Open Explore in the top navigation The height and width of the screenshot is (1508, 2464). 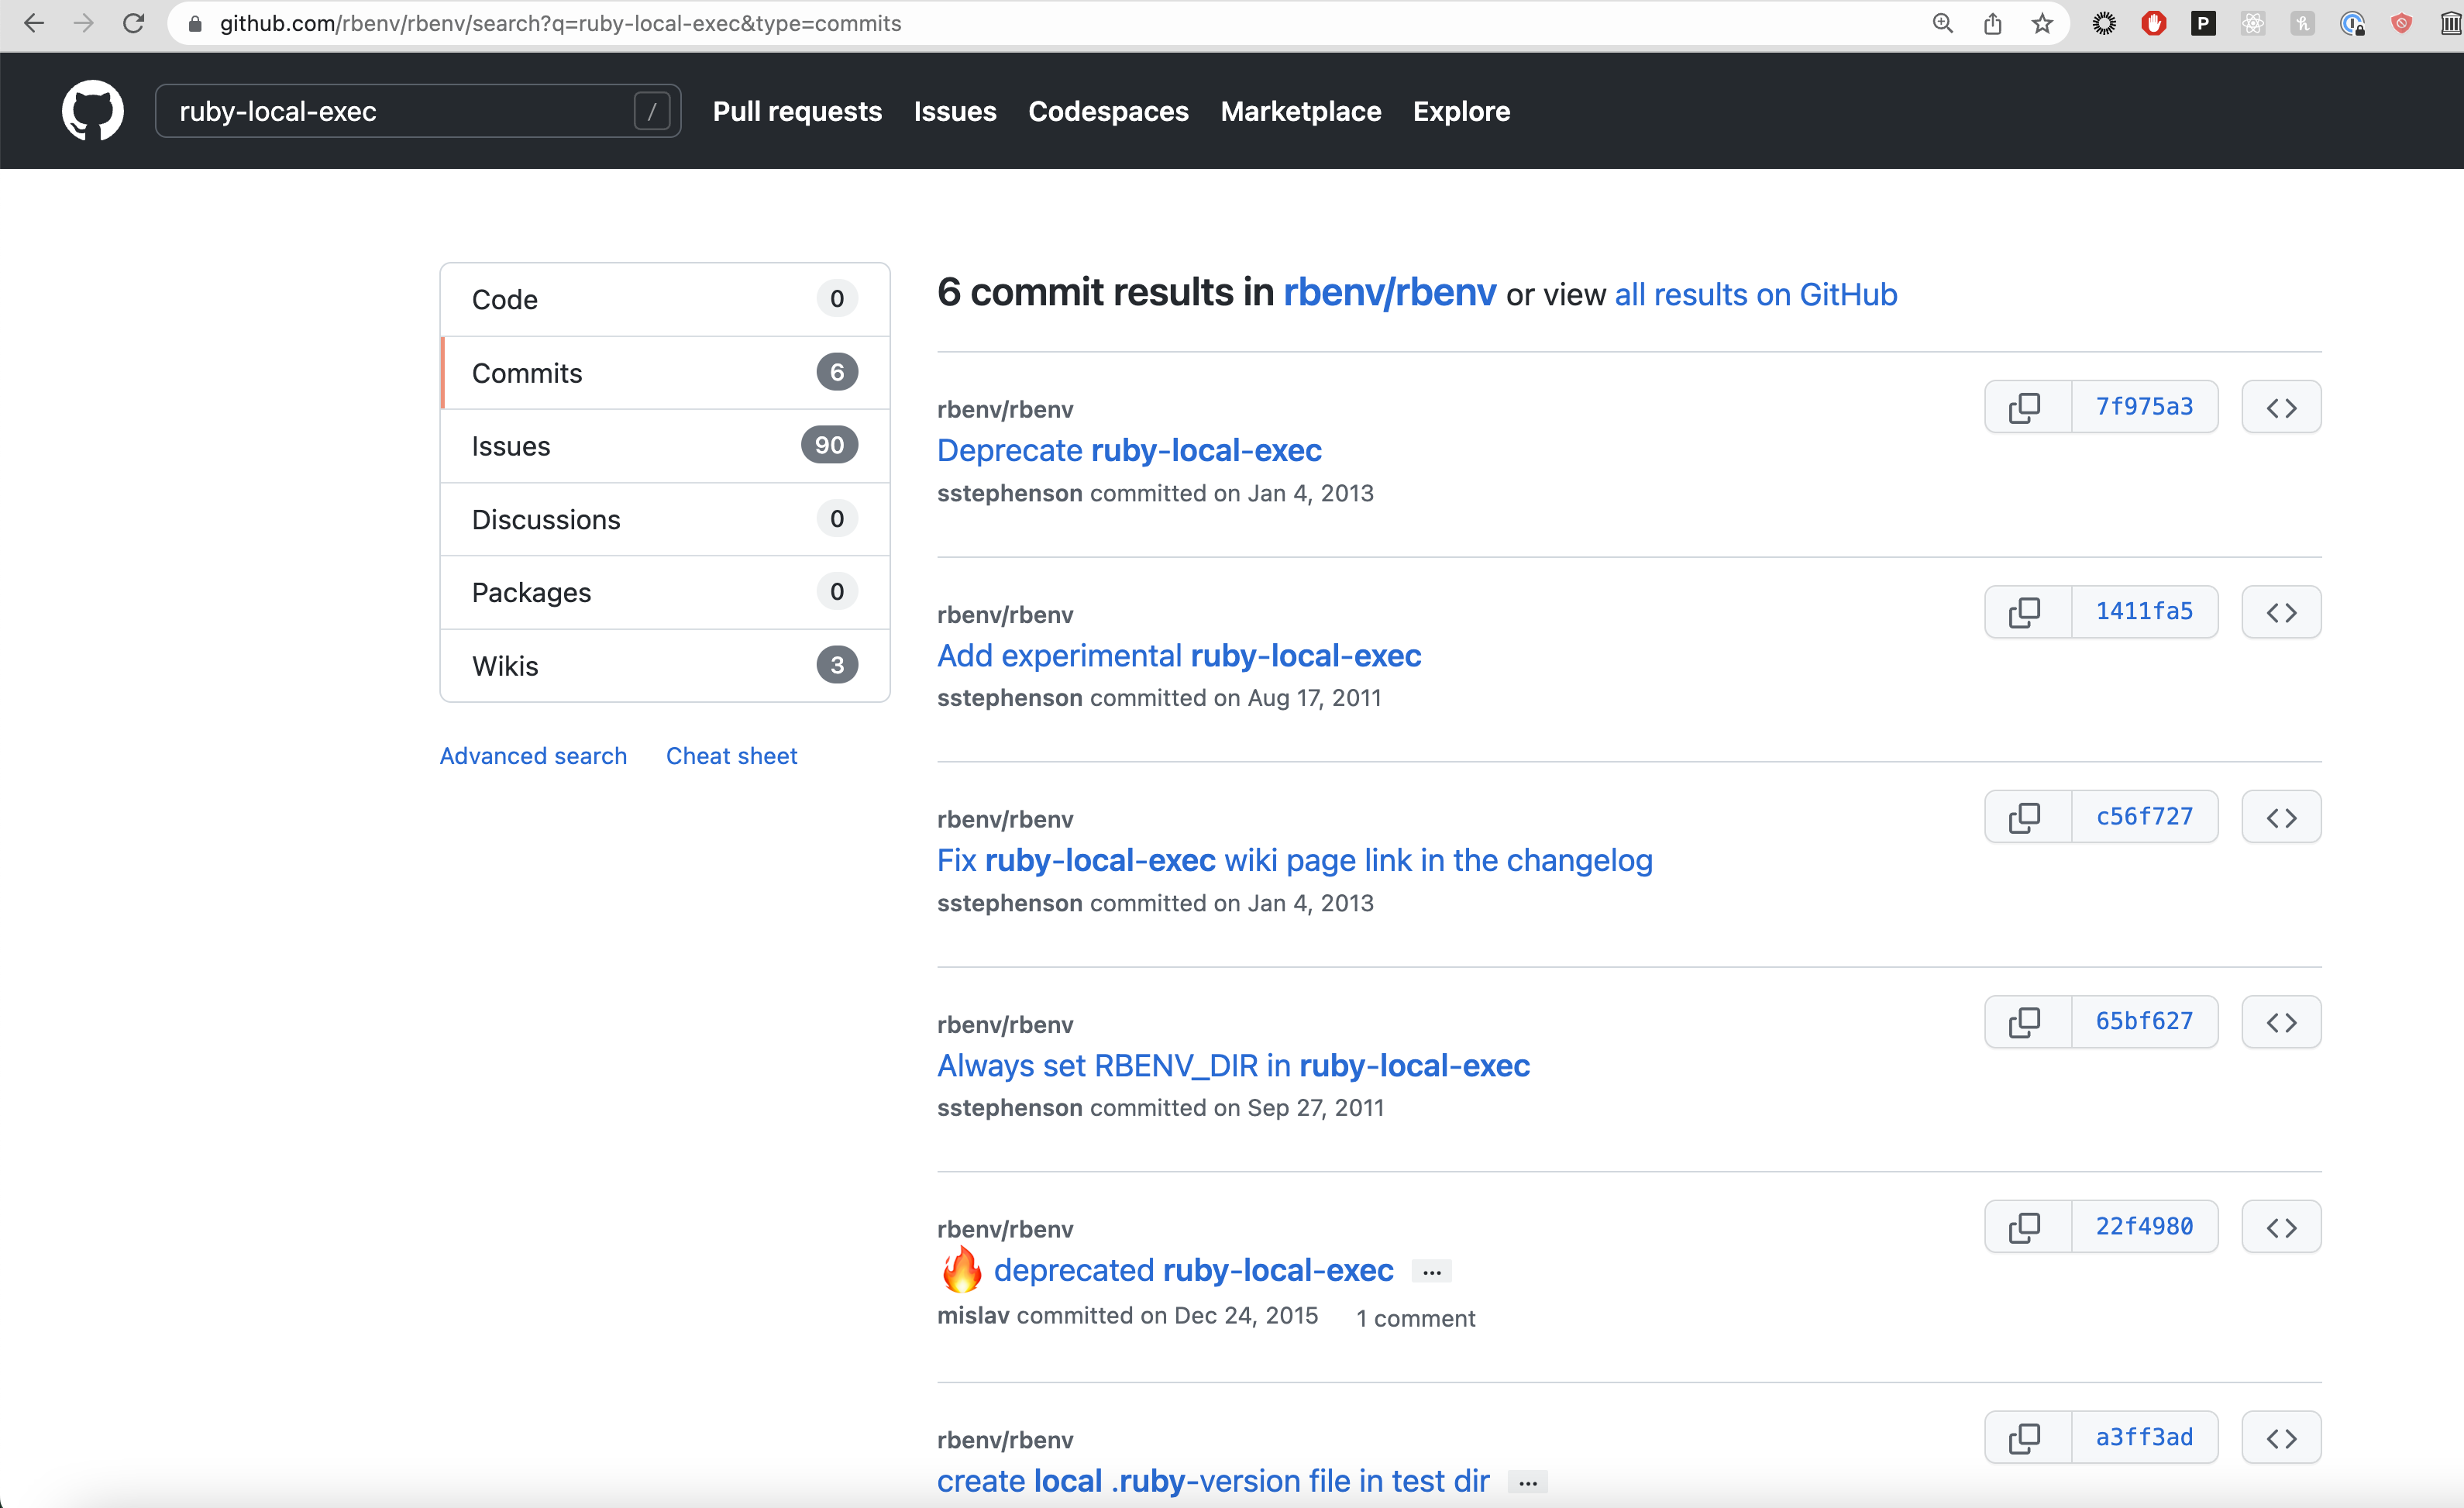tap(1461, 111)
